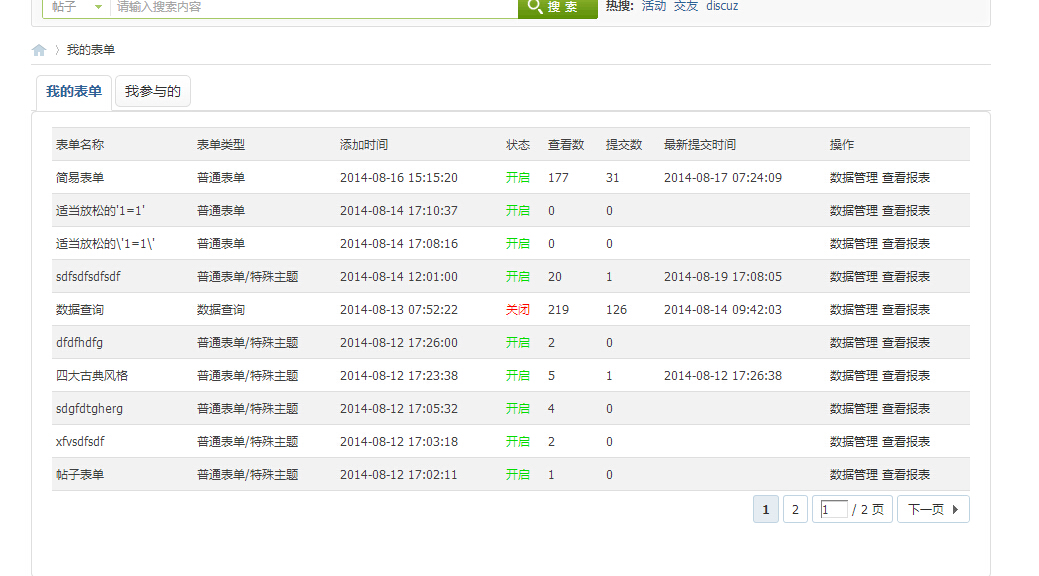The height and width of the screenshot is (576, 1039).
Task: Toggle the 关闭 status of 数据查询 form
Action: 518,309
